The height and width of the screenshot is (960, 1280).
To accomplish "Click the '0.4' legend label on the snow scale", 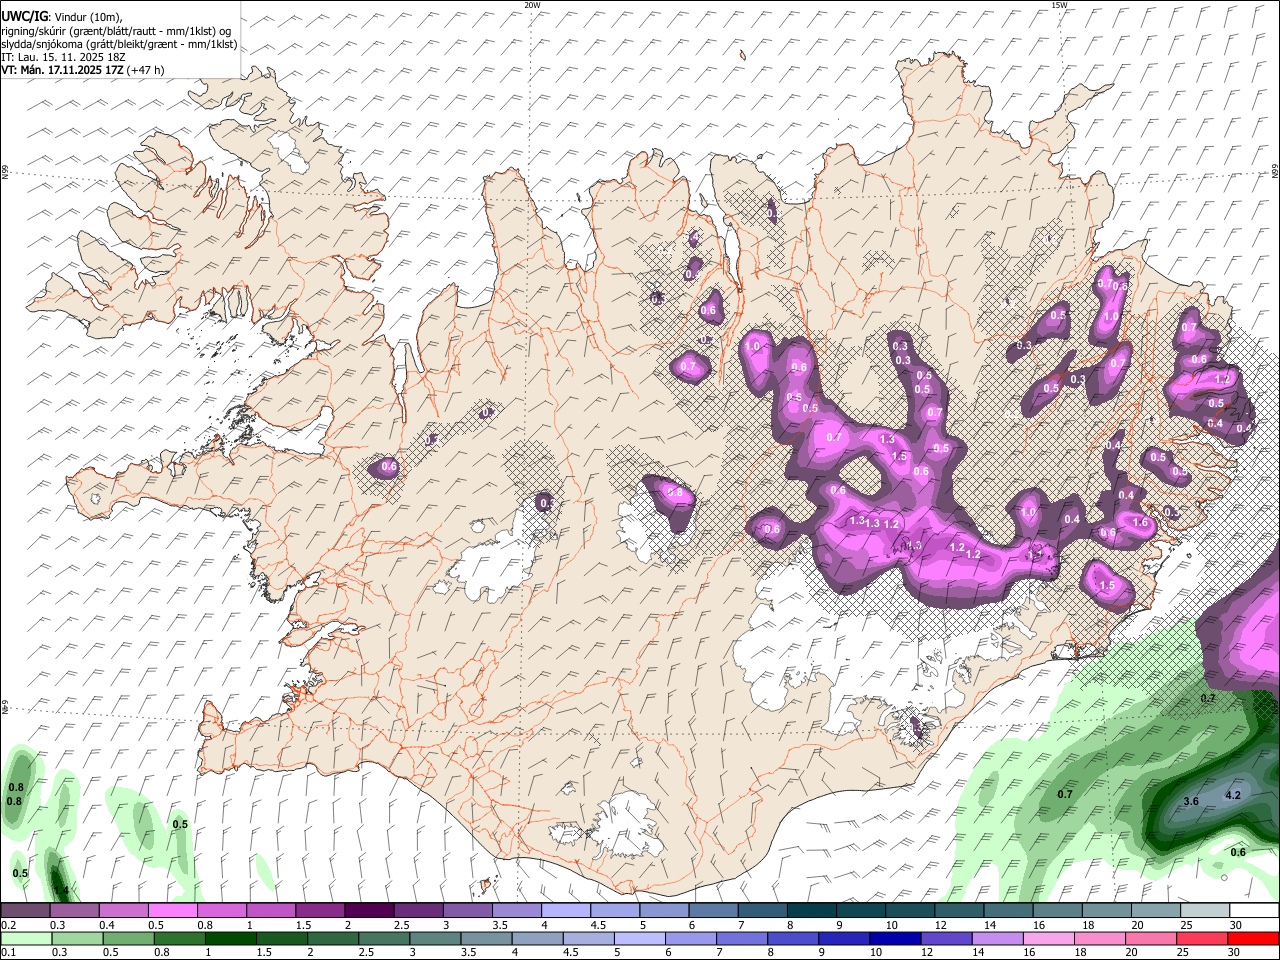I will click(107, 925).
